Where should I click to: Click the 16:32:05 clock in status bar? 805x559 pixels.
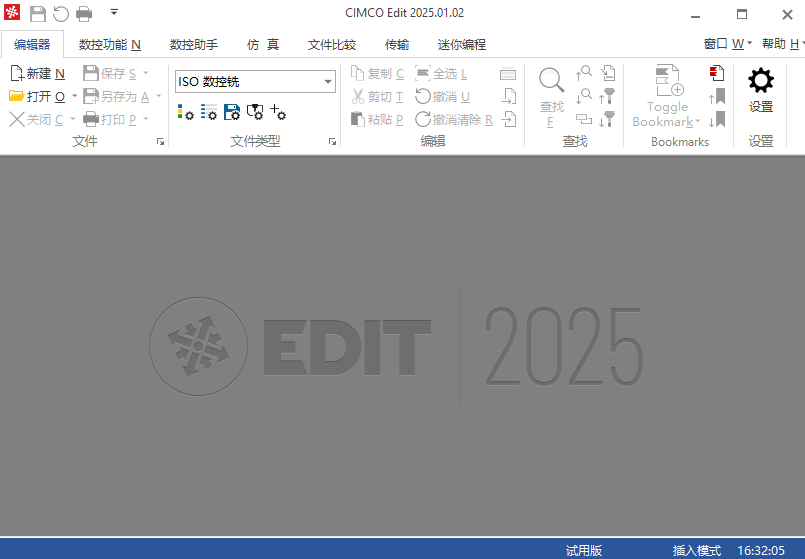coord(761,550)
